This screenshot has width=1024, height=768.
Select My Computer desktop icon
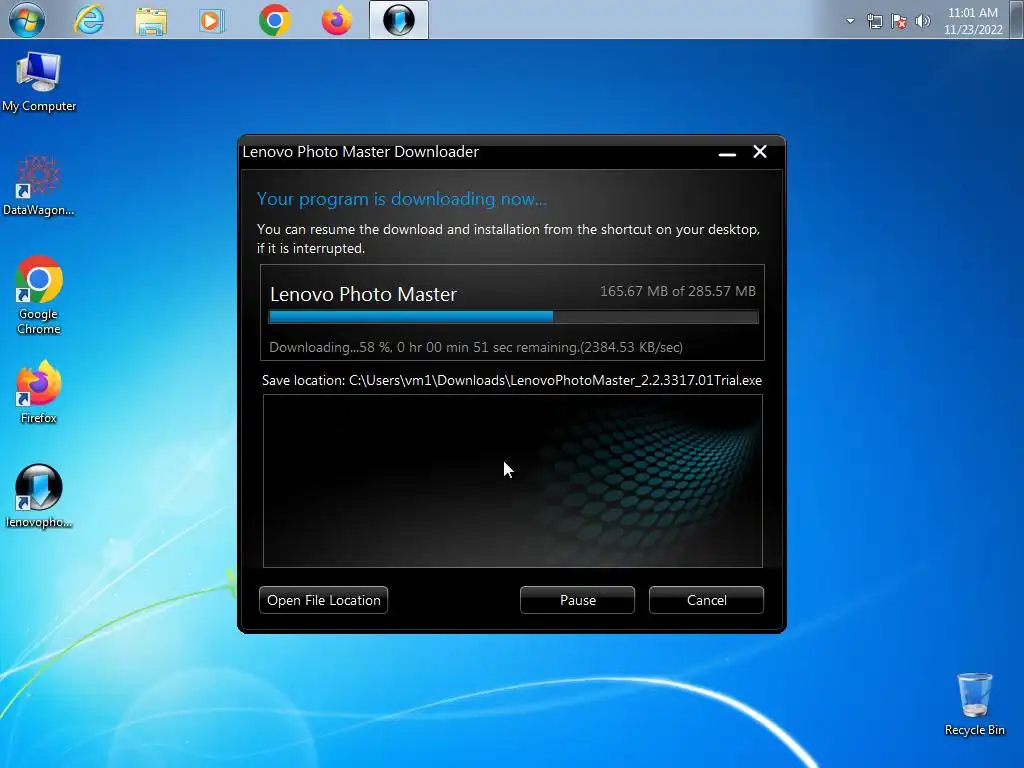[39, 82]
